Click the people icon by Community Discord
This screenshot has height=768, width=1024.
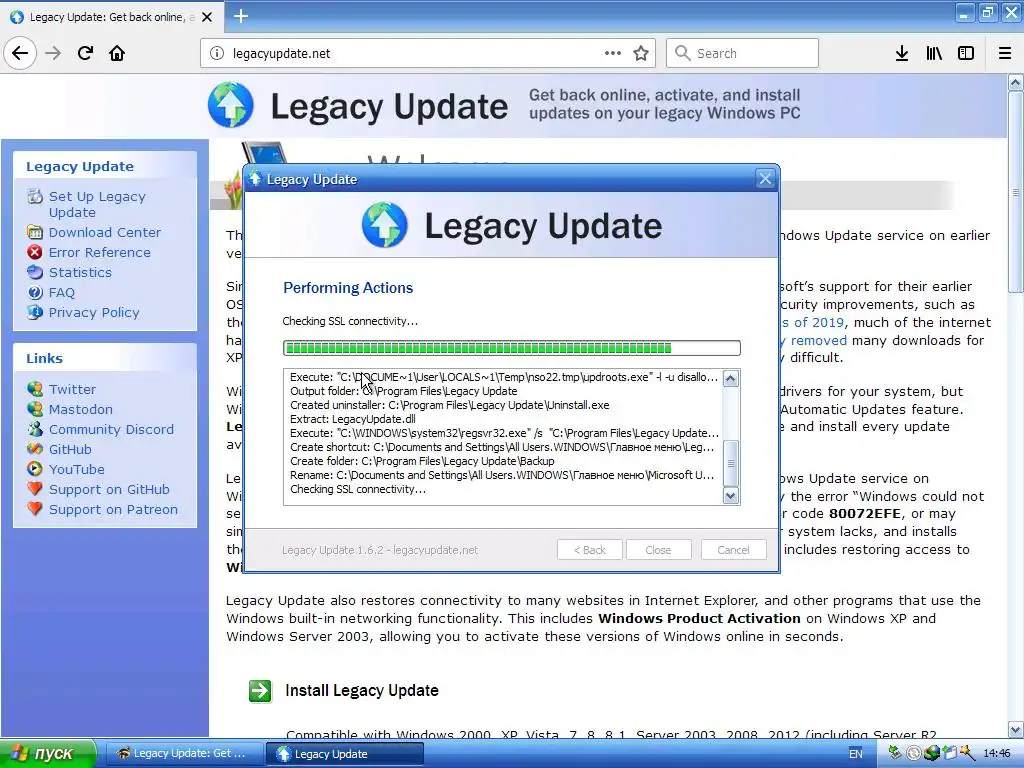(x=35, y=429)
